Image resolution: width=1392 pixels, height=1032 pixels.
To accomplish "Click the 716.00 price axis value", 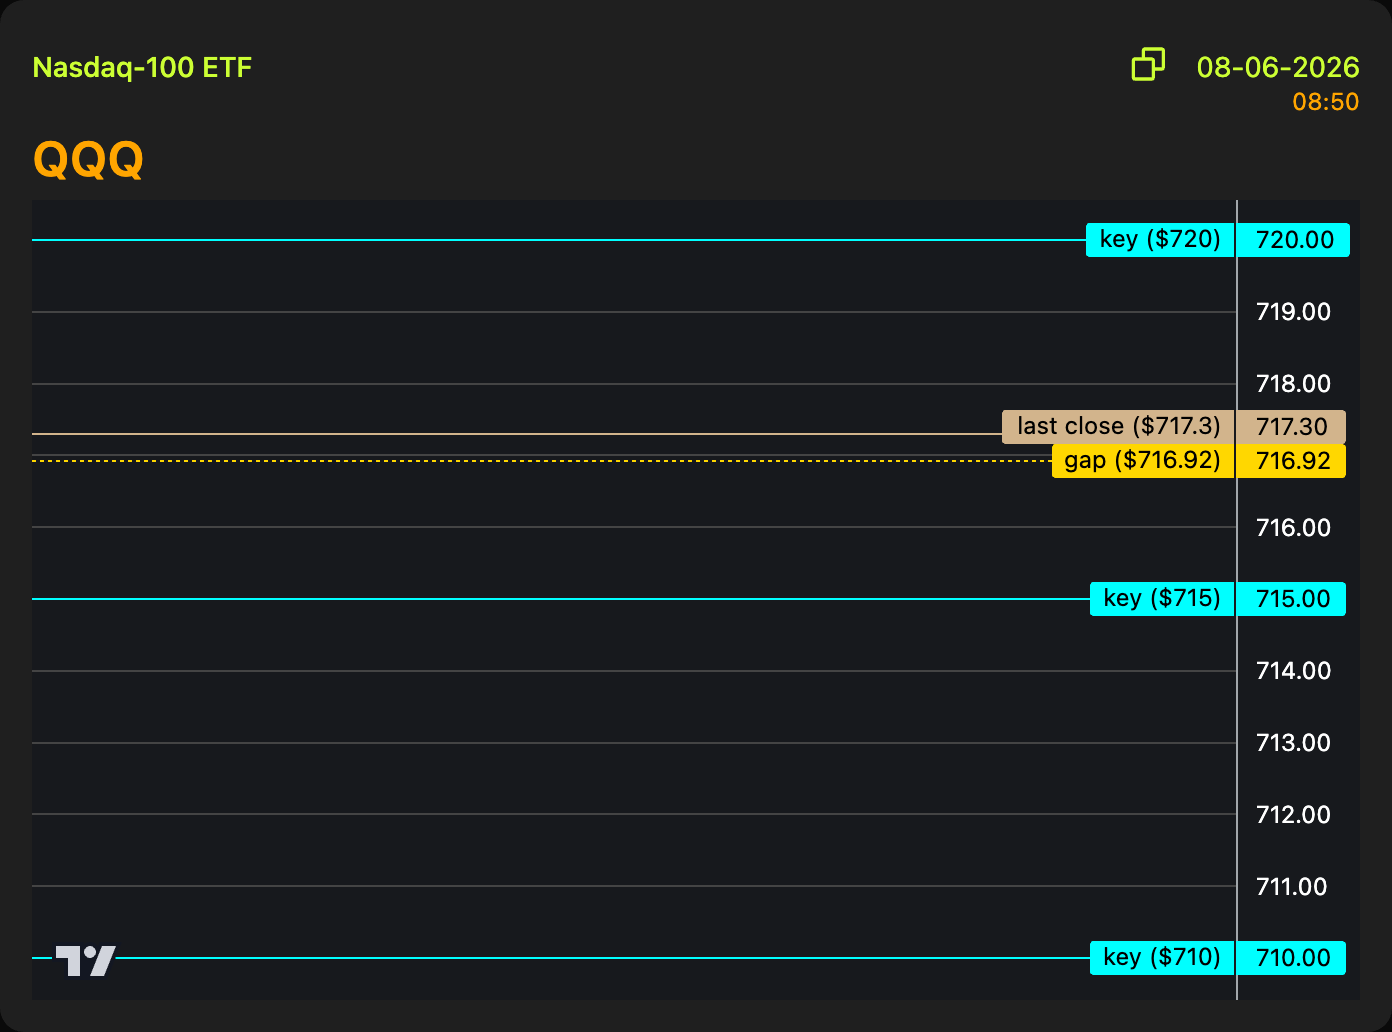I will coord(1293,527).
